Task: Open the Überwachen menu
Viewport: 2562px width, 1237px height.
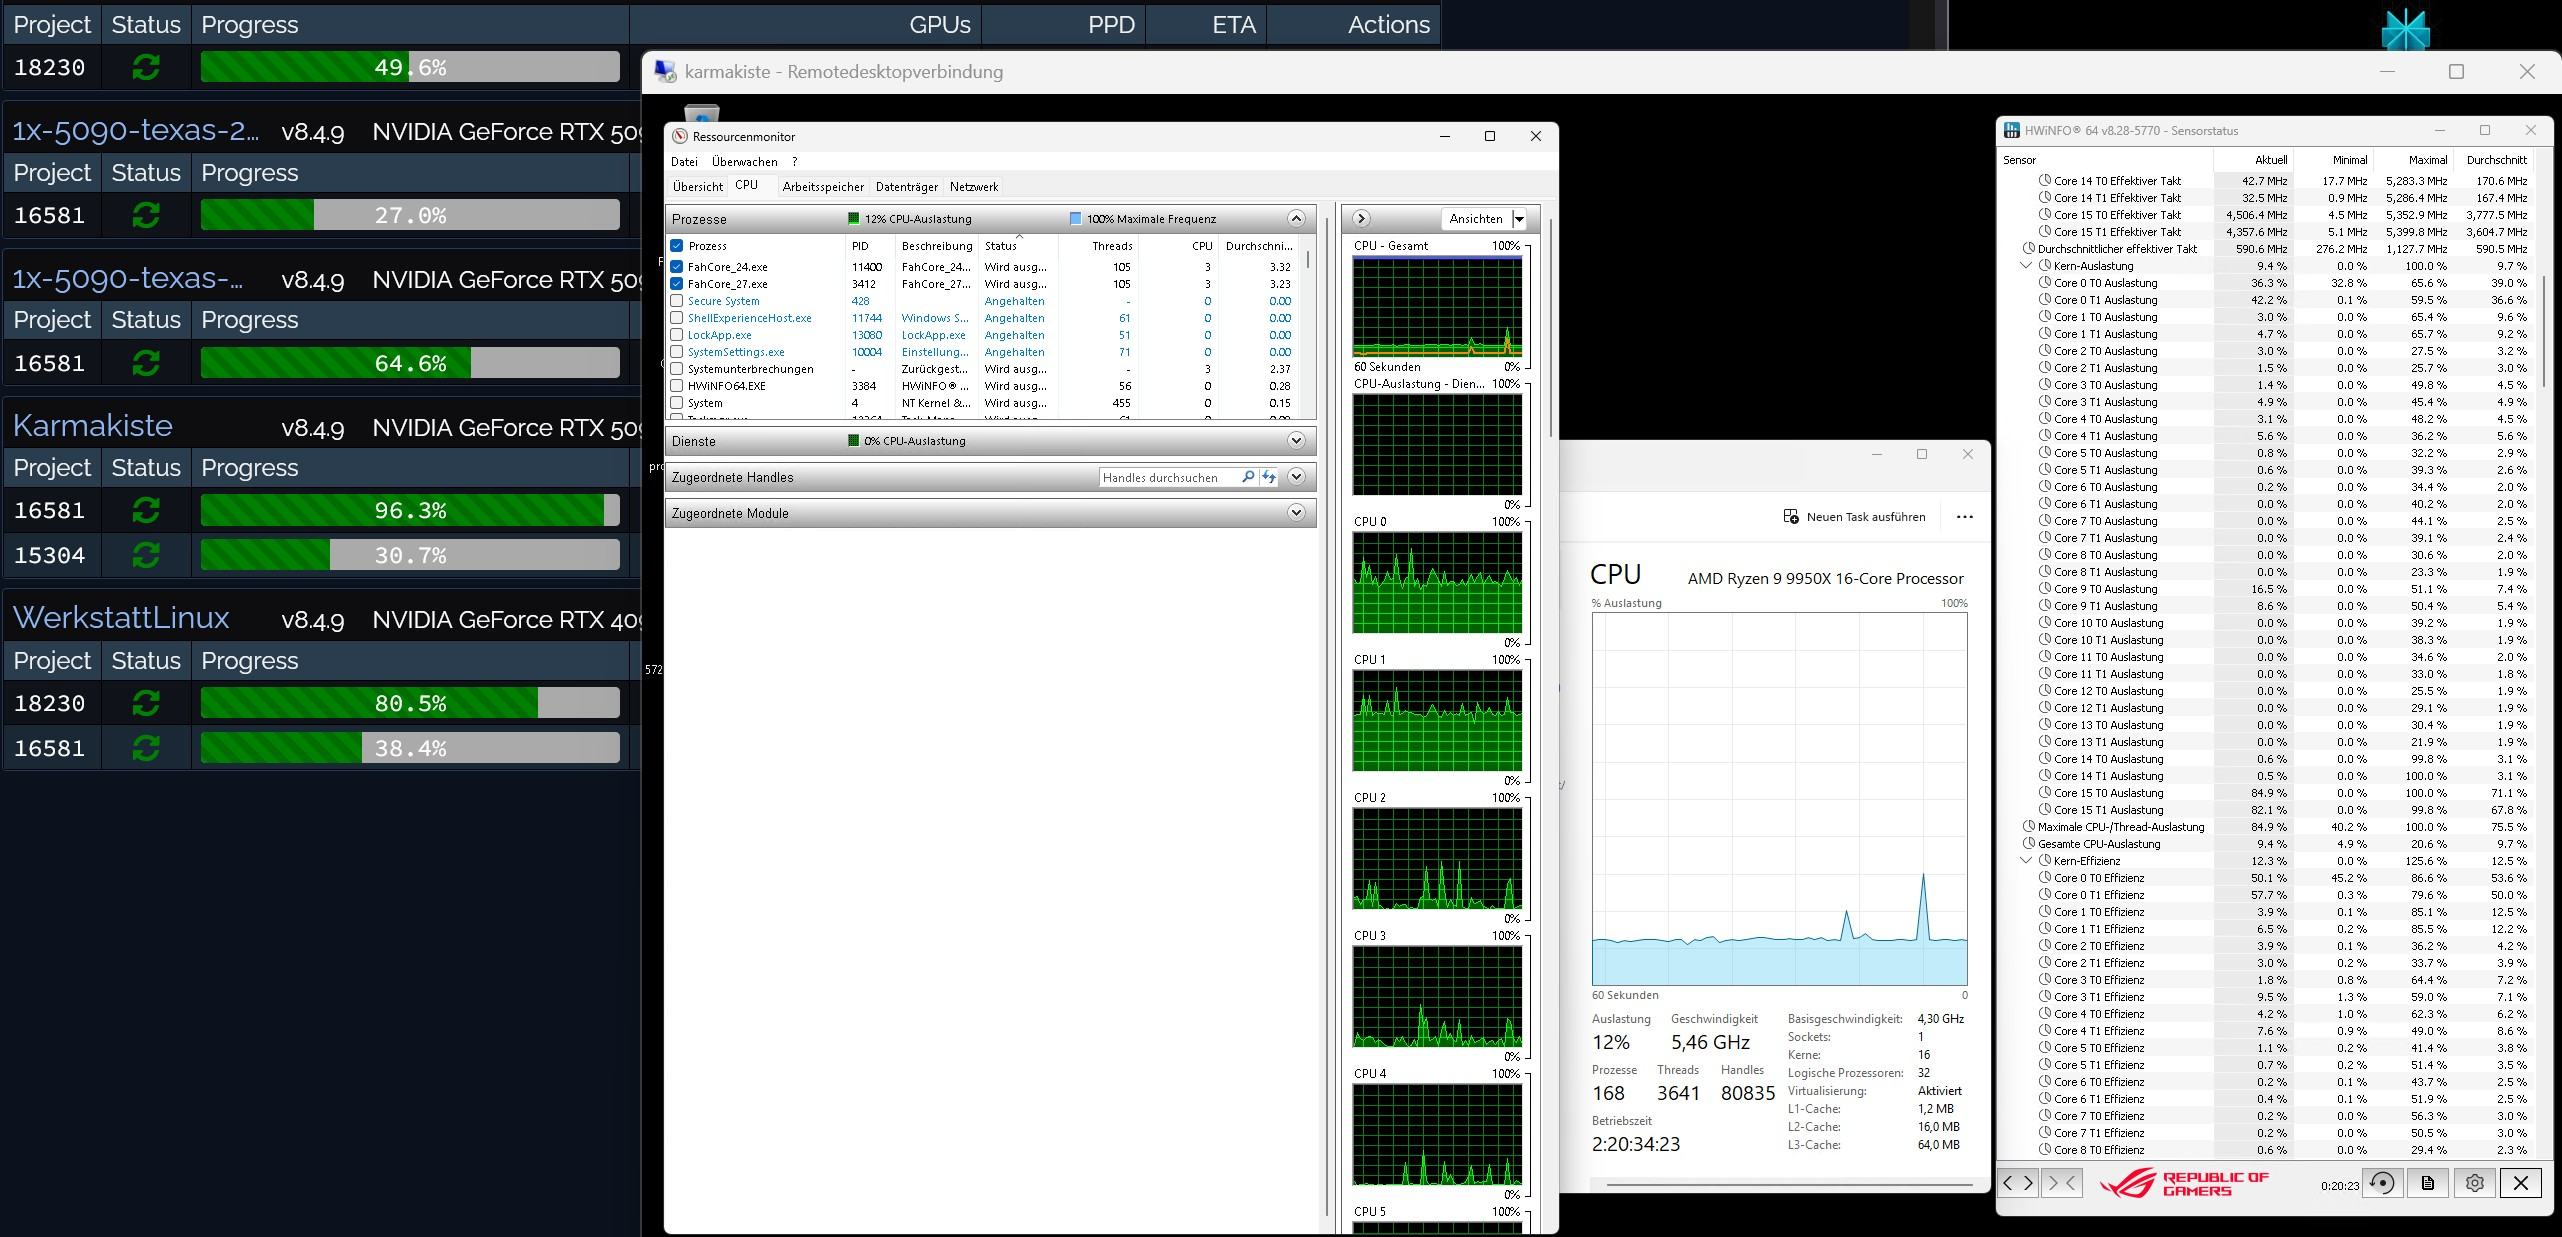Action: coord(744,162)
